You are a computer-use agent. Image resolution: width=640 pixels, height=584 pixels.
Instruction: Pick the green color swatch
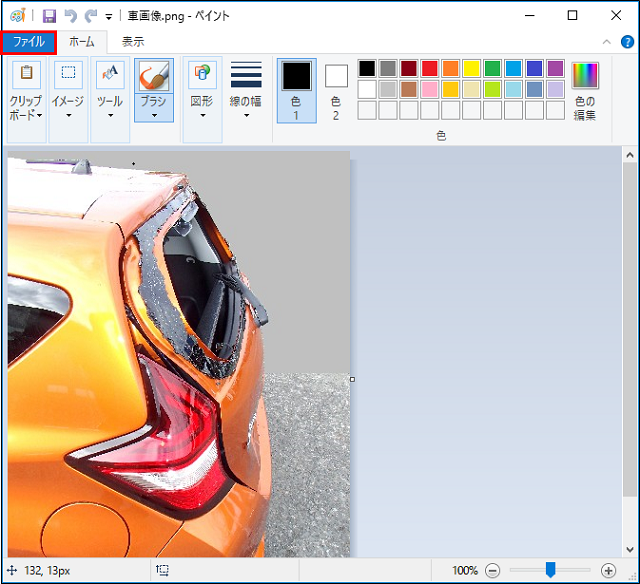[493, 69]
